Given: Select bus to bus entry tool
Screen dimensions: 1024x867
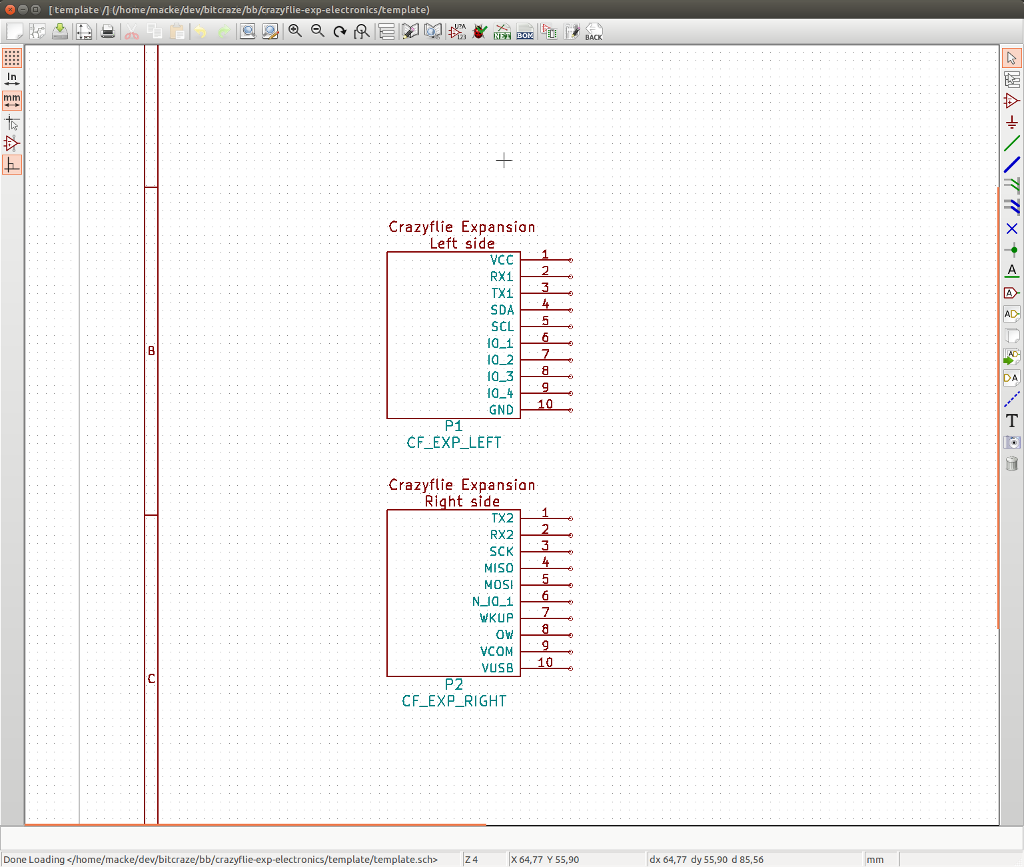Looking at the screenshot, I should pos(1012,207).
